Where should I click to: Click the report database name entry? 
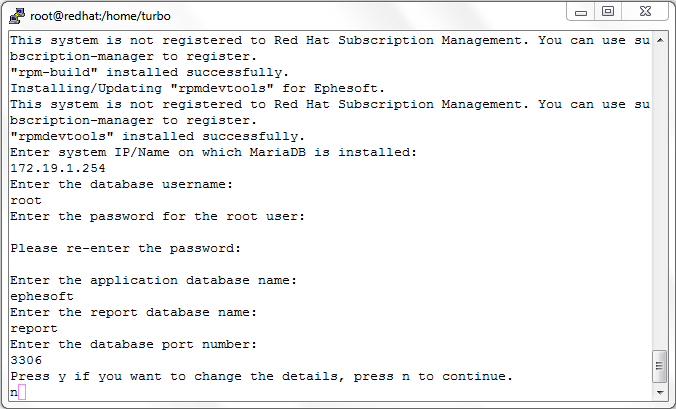[34, 328]
